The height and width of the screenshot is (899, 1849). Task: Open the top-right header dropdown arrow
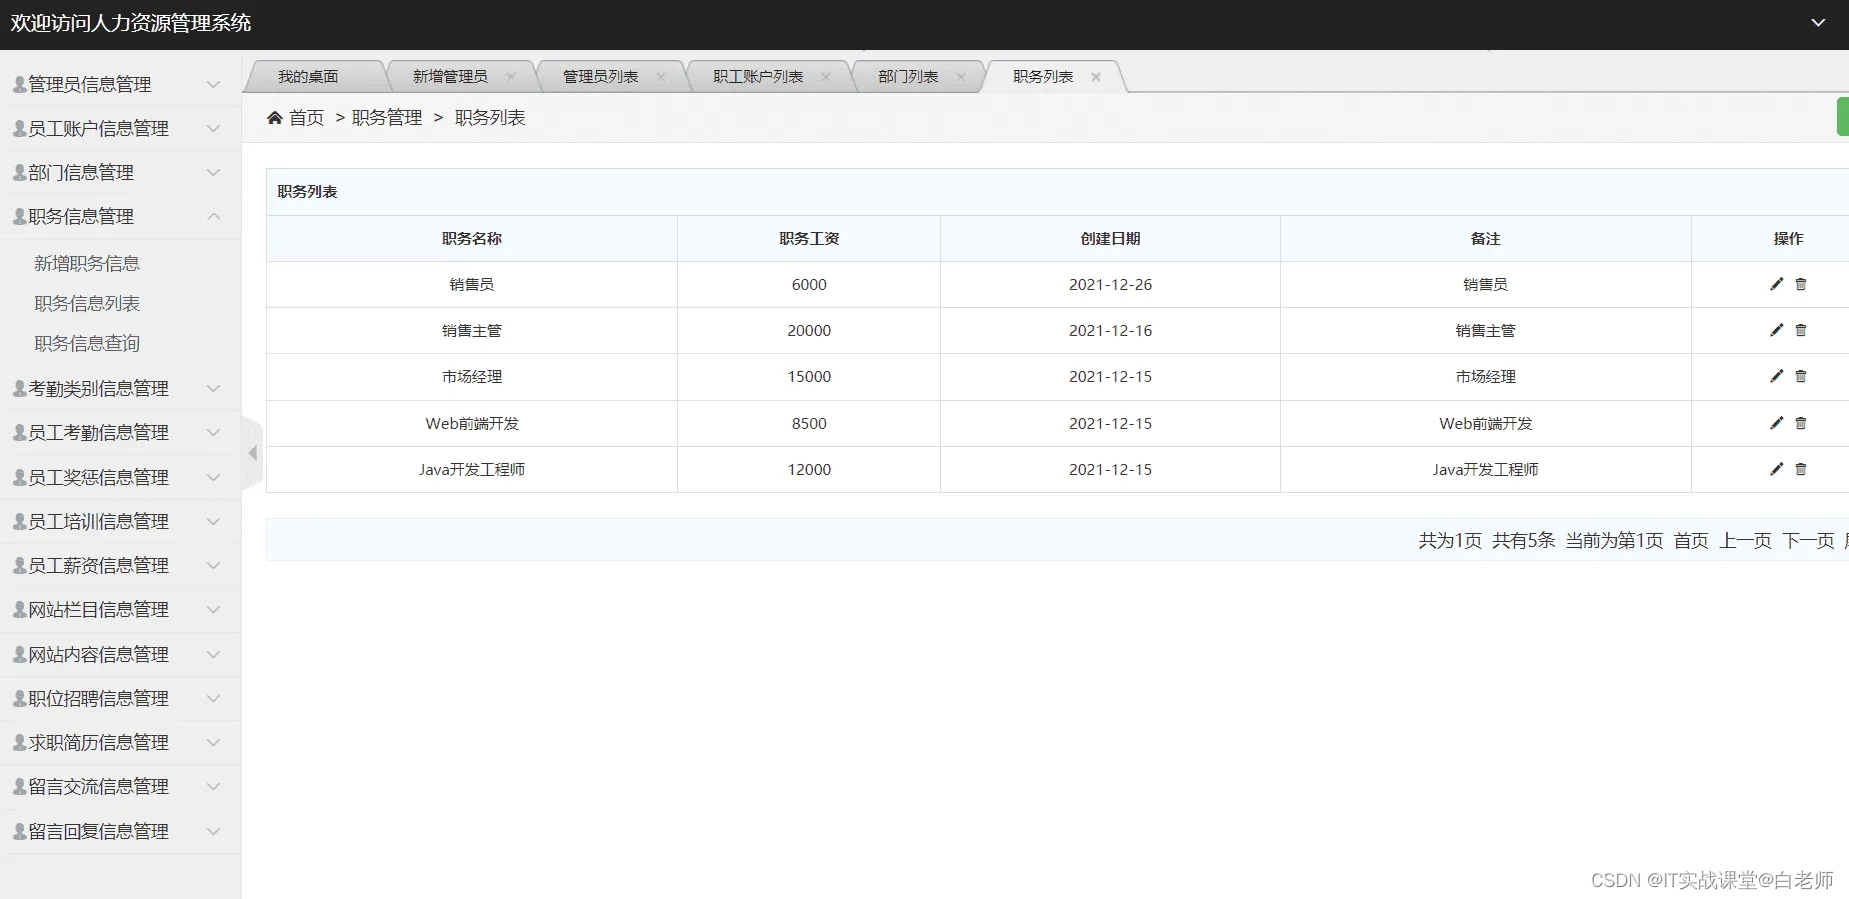click(x=1818, y=23)
